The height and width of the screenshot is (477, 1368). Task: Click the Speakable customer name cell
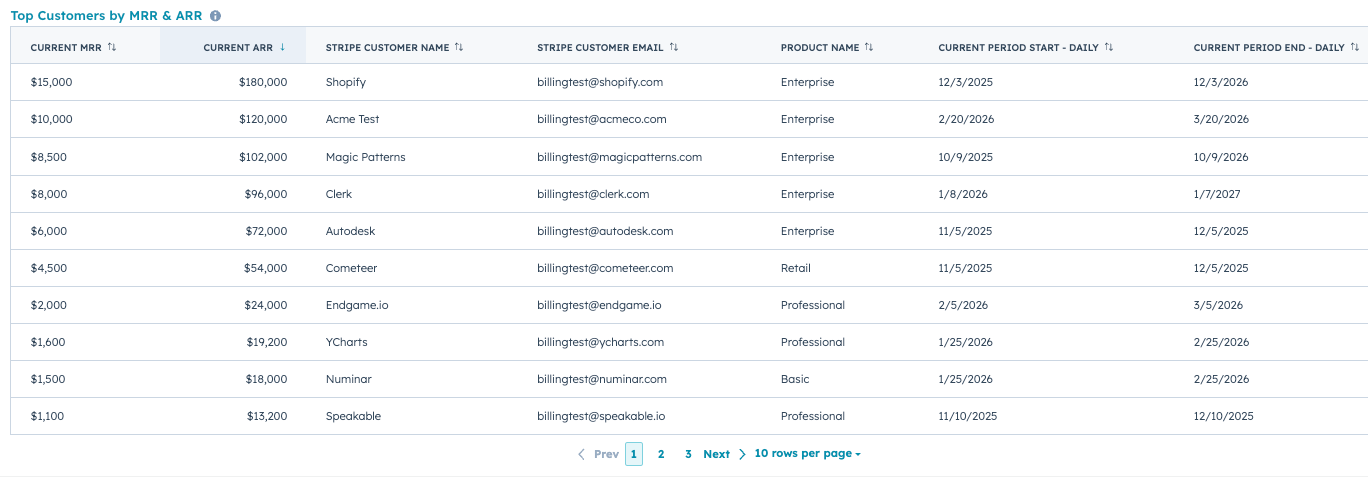tap(353, 416)
